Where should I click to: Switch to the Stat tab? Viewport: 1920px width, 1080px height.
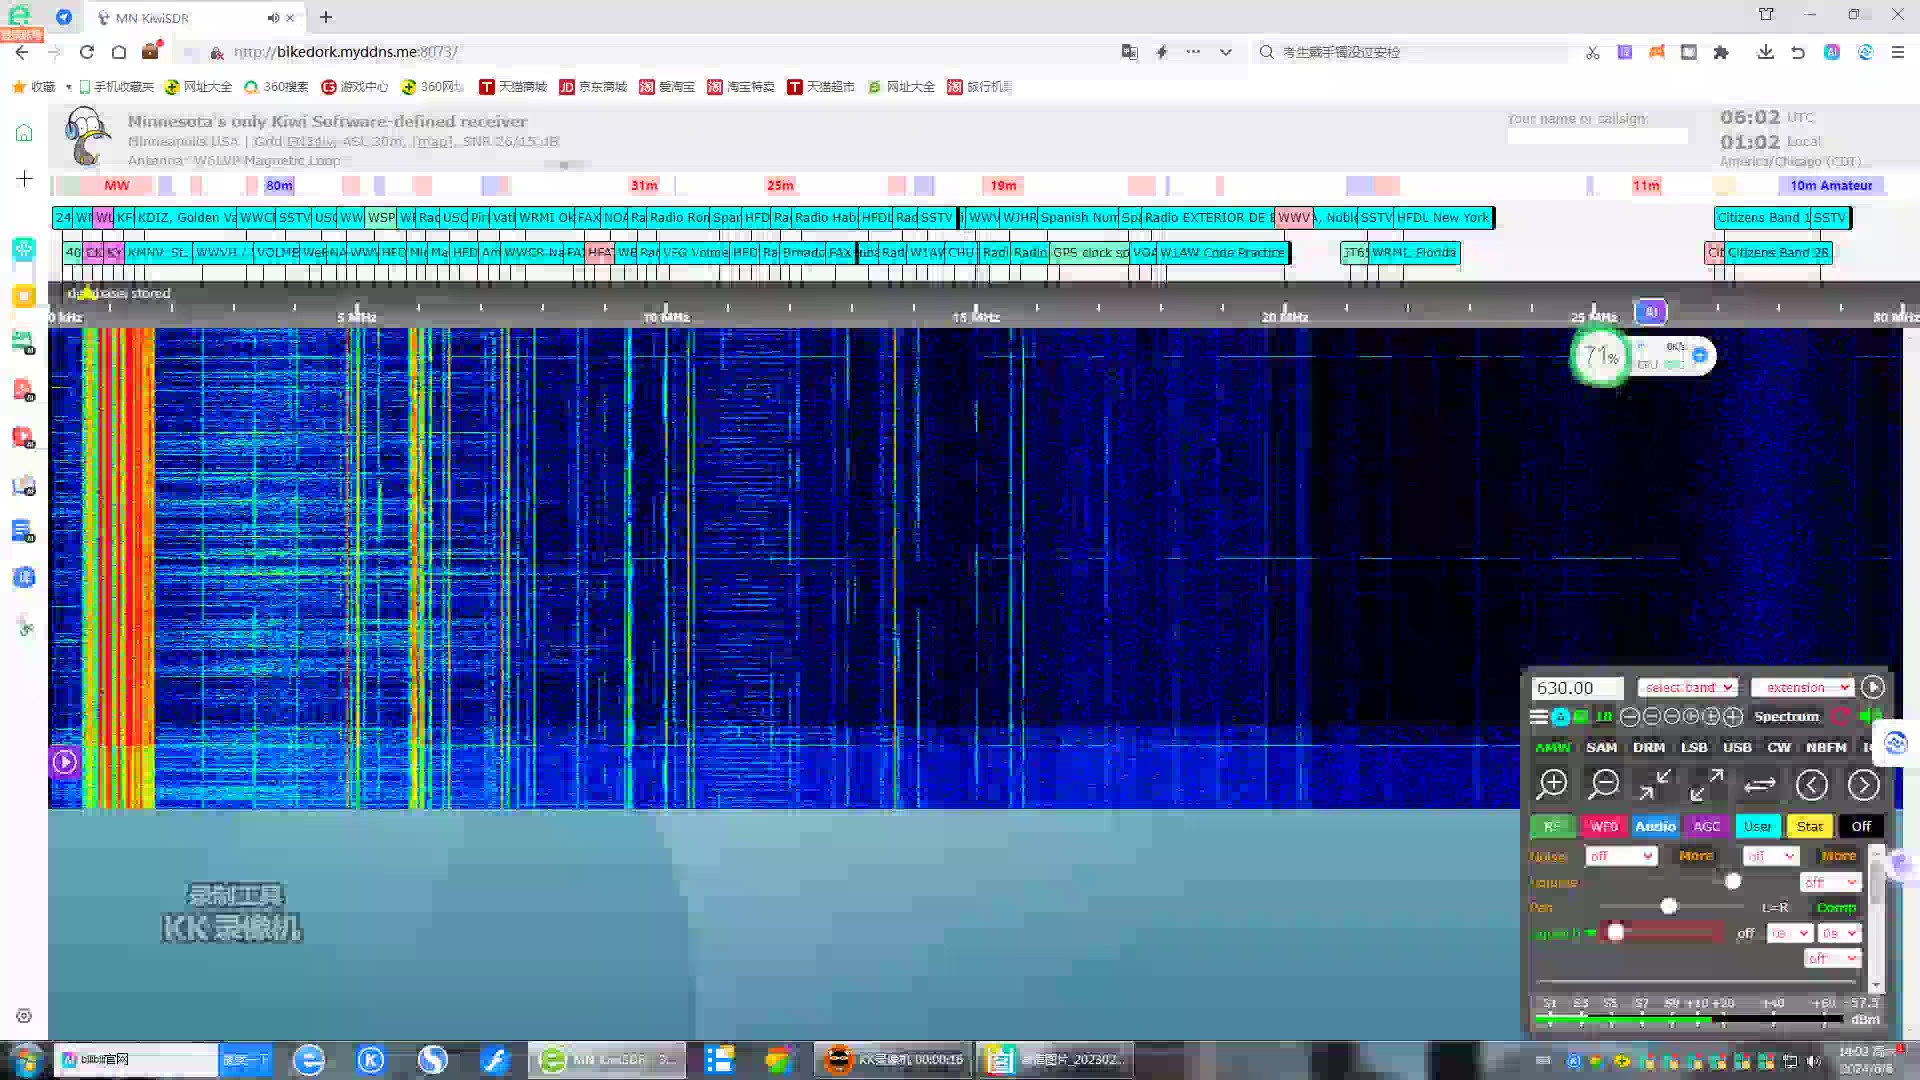pyautogui.click(x=1810, y=826)
